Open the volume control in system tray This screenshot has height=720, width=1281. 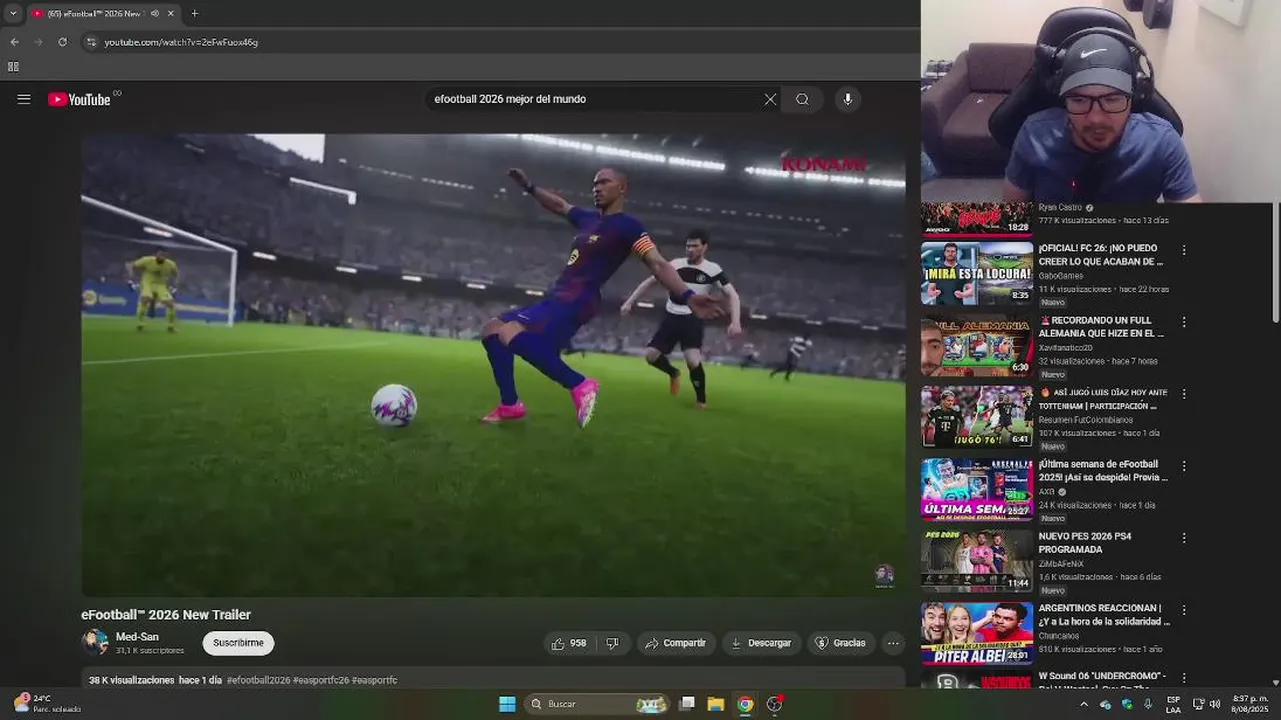coord(1215,704)
